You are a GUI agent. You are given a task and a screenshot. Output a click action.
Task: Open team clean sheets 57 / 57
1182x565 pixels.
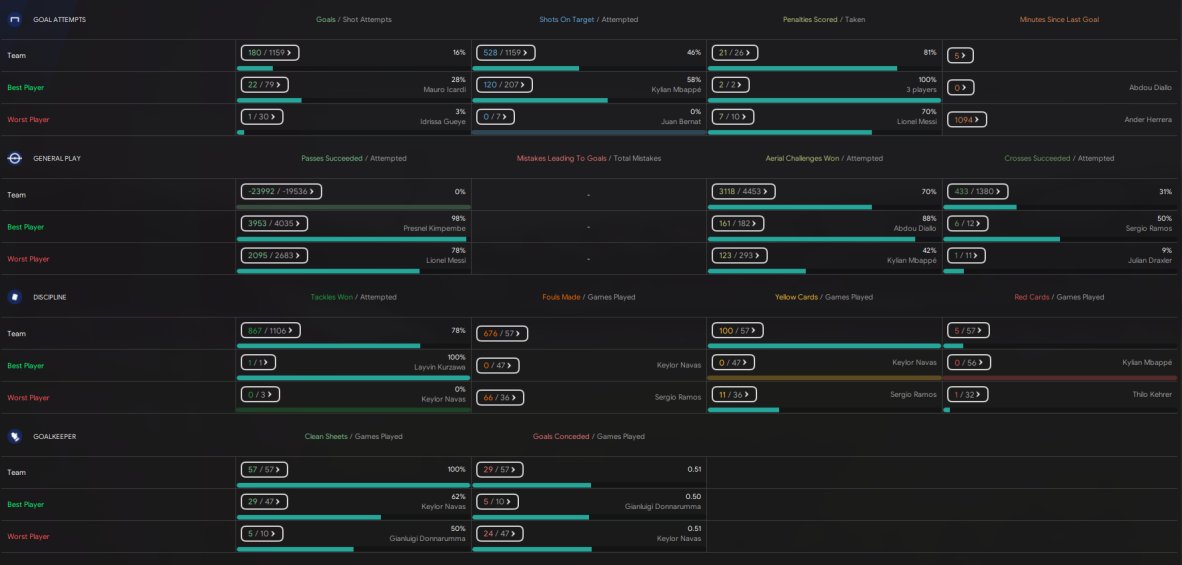[264, 469]
